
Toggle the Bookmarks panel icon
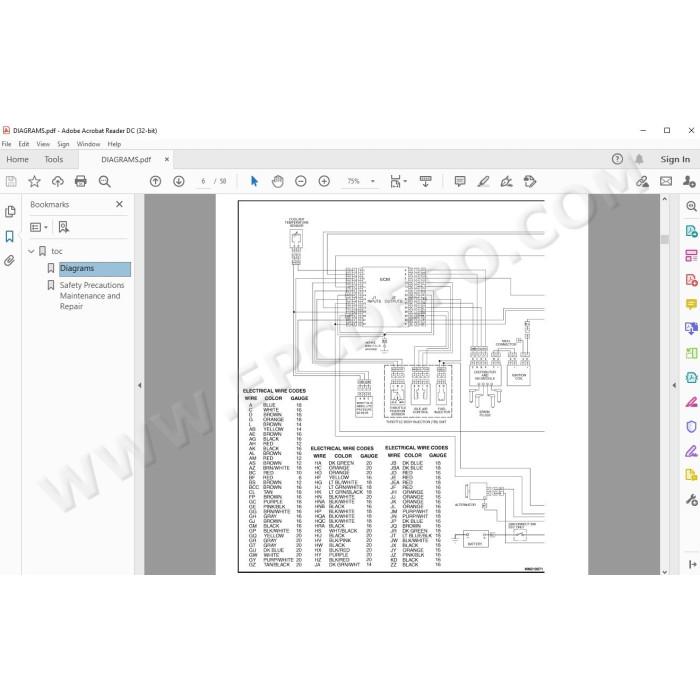(x=10, y=236)
